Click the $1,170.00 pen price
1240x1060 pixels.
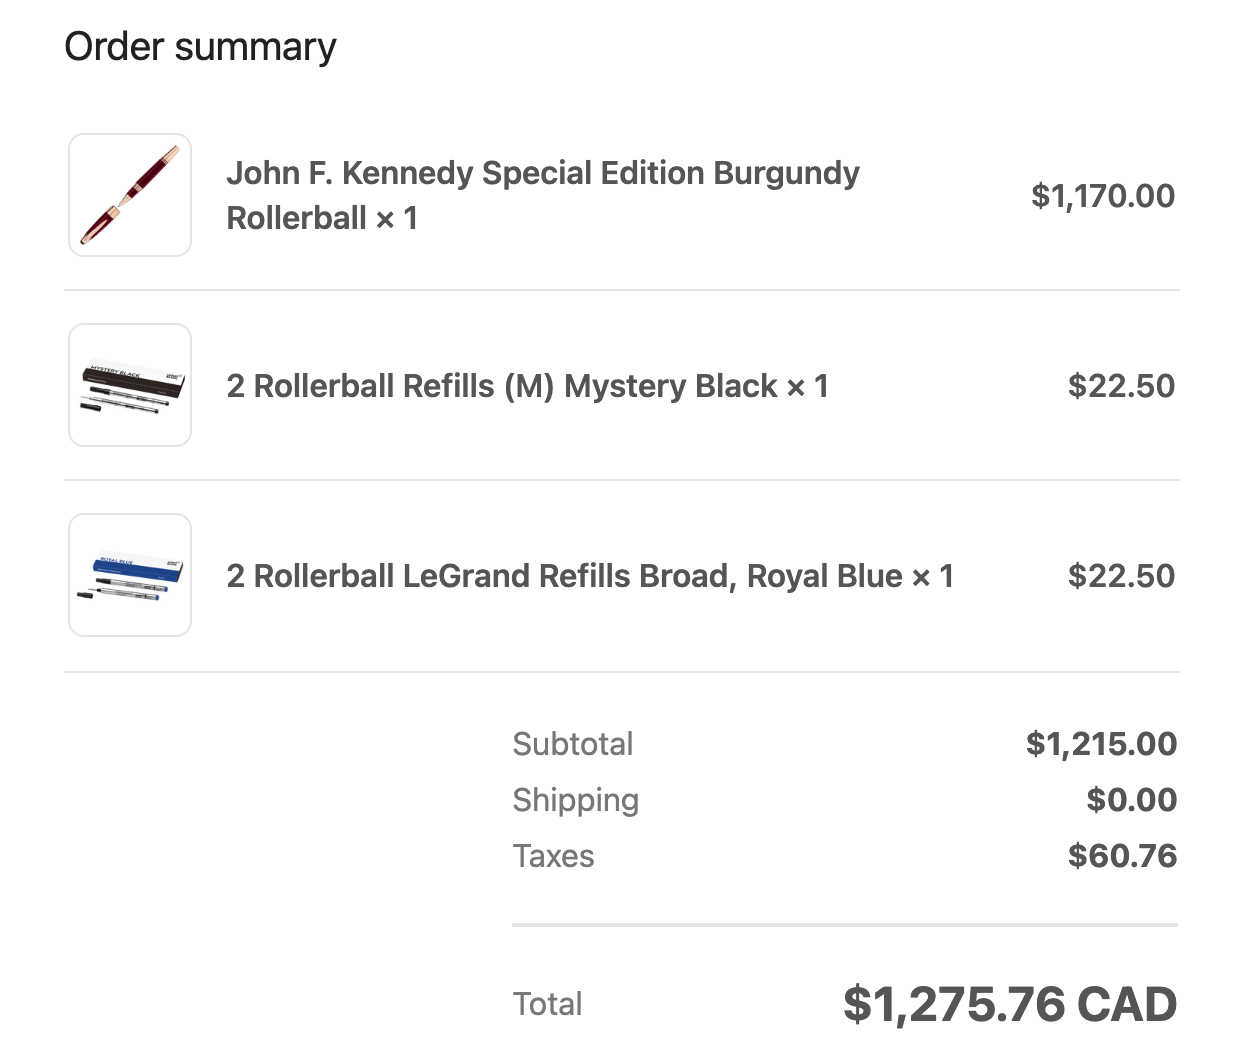1102,196
